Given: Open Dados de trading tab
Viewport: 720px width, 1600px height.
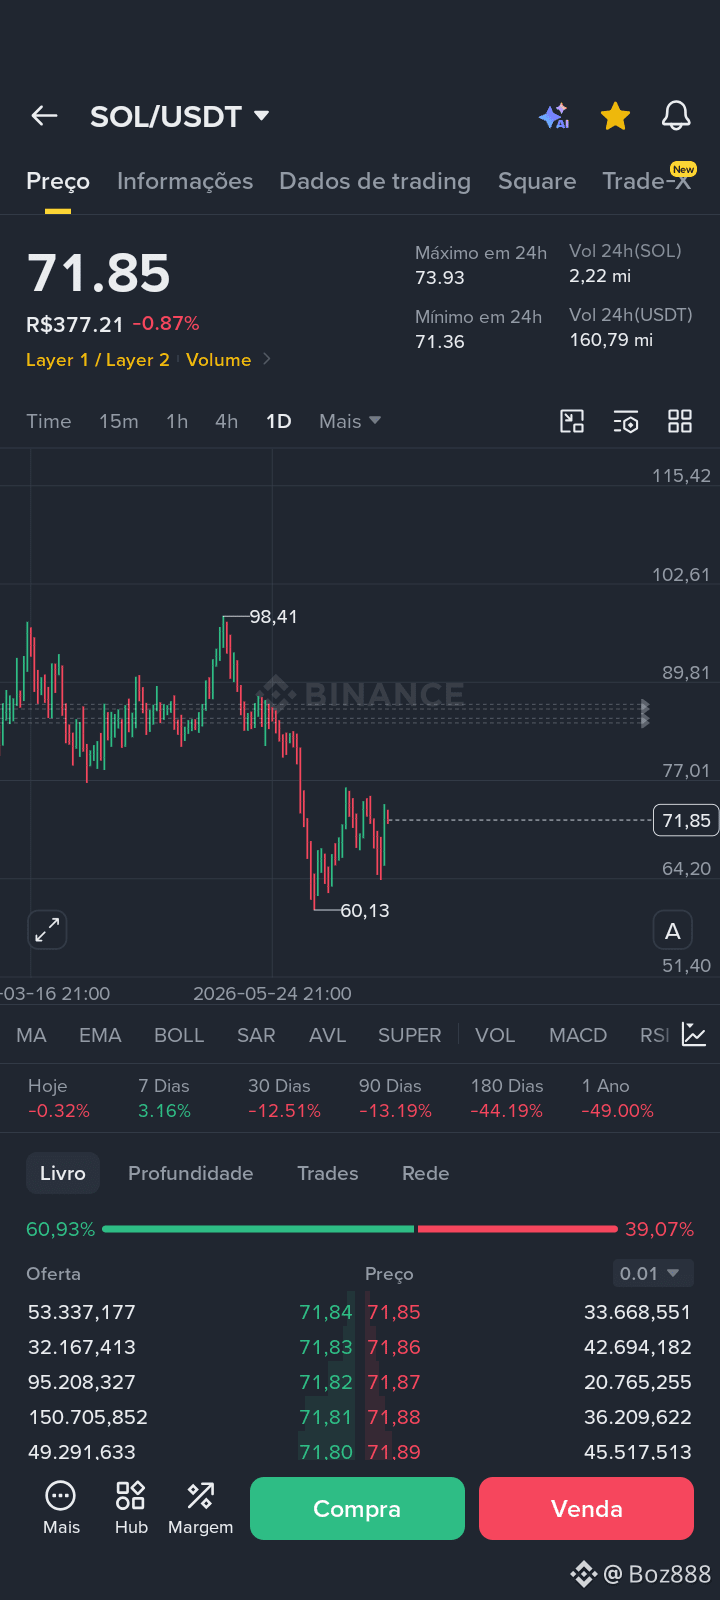Looking at the screenshot, I should pyautogui.click(x=375, y=181).
